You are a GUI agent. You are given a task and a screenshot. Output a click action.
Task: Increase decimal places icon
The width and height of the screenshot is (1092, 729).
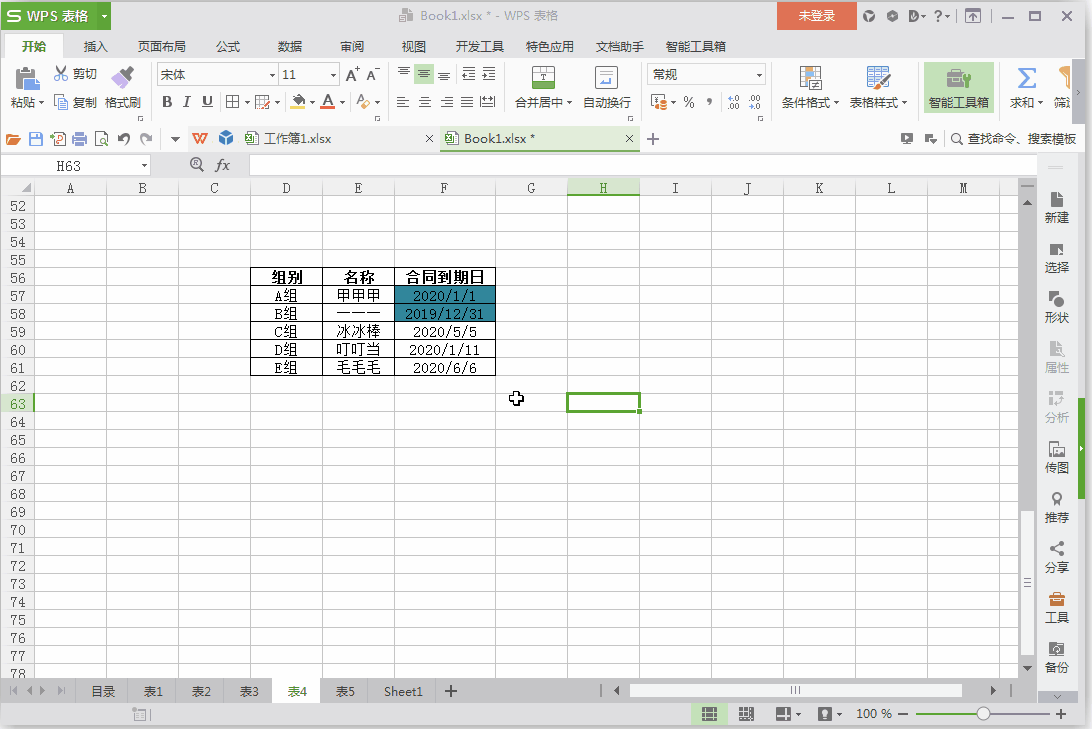733,102
